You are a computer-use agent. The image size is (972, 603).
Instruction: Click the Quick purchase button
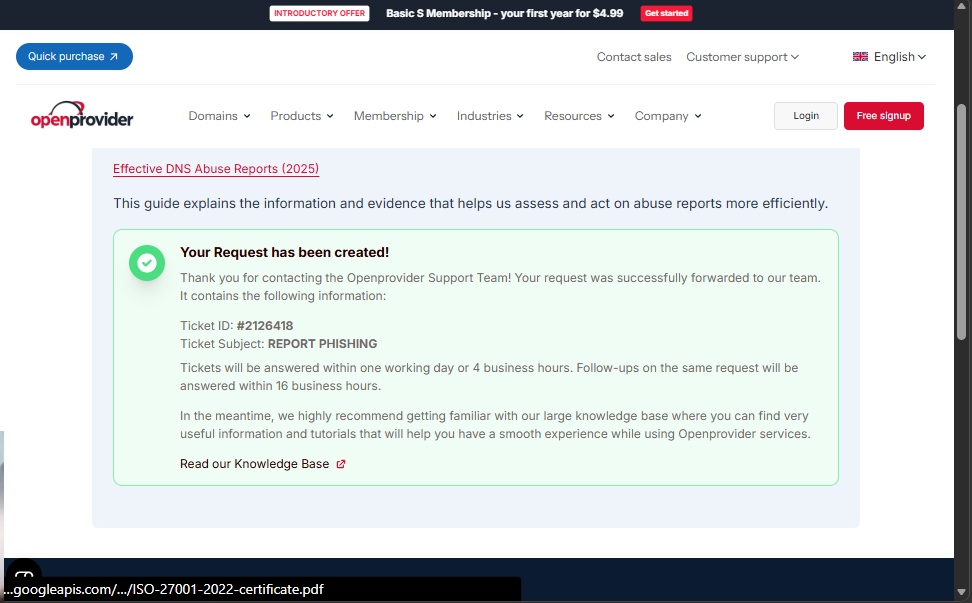coord(74,56)
